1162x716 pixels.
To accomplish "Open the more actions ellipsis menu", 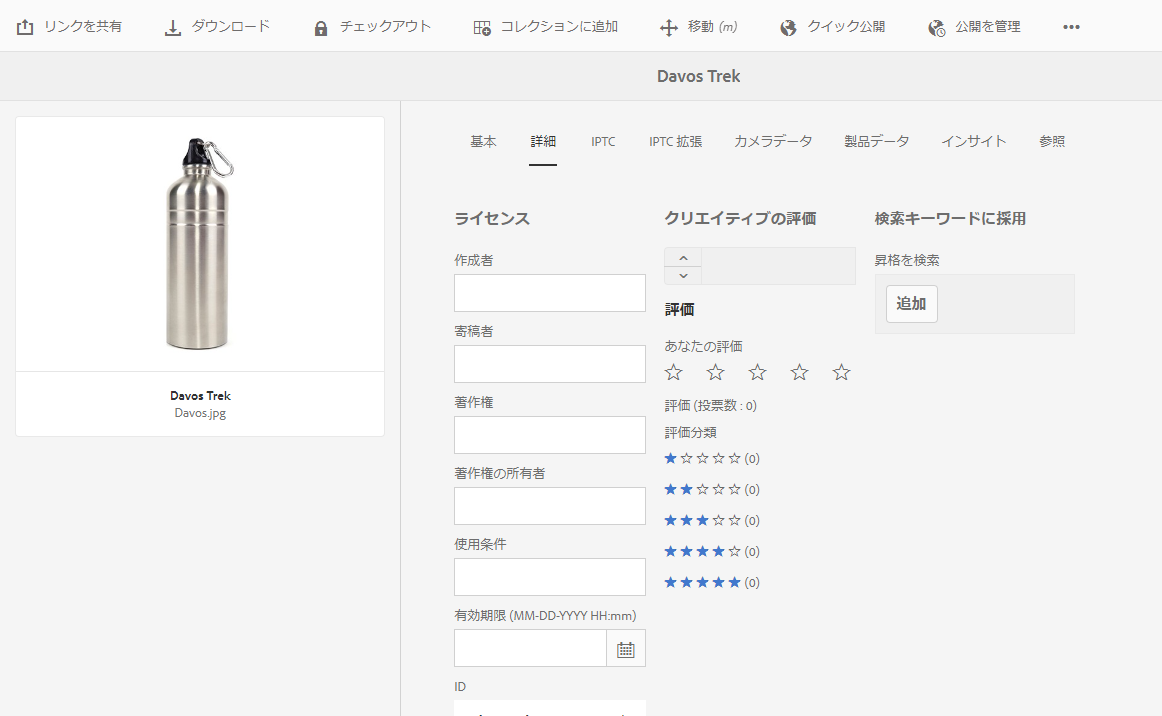I will (x=1071, y=27).
